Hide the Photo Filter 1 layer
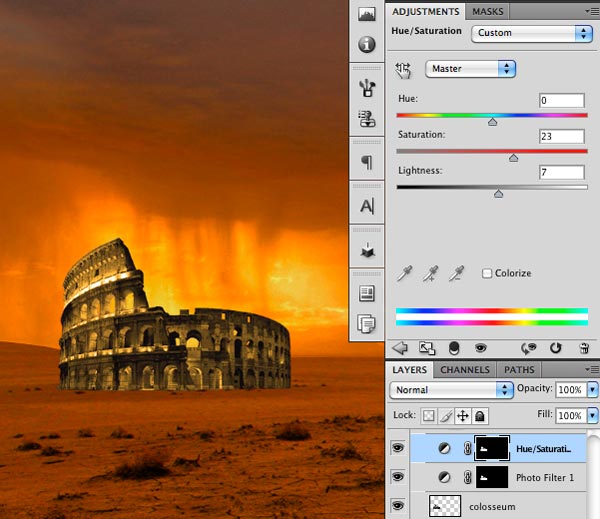Screen dimensions: 600x519 [398, 477]
